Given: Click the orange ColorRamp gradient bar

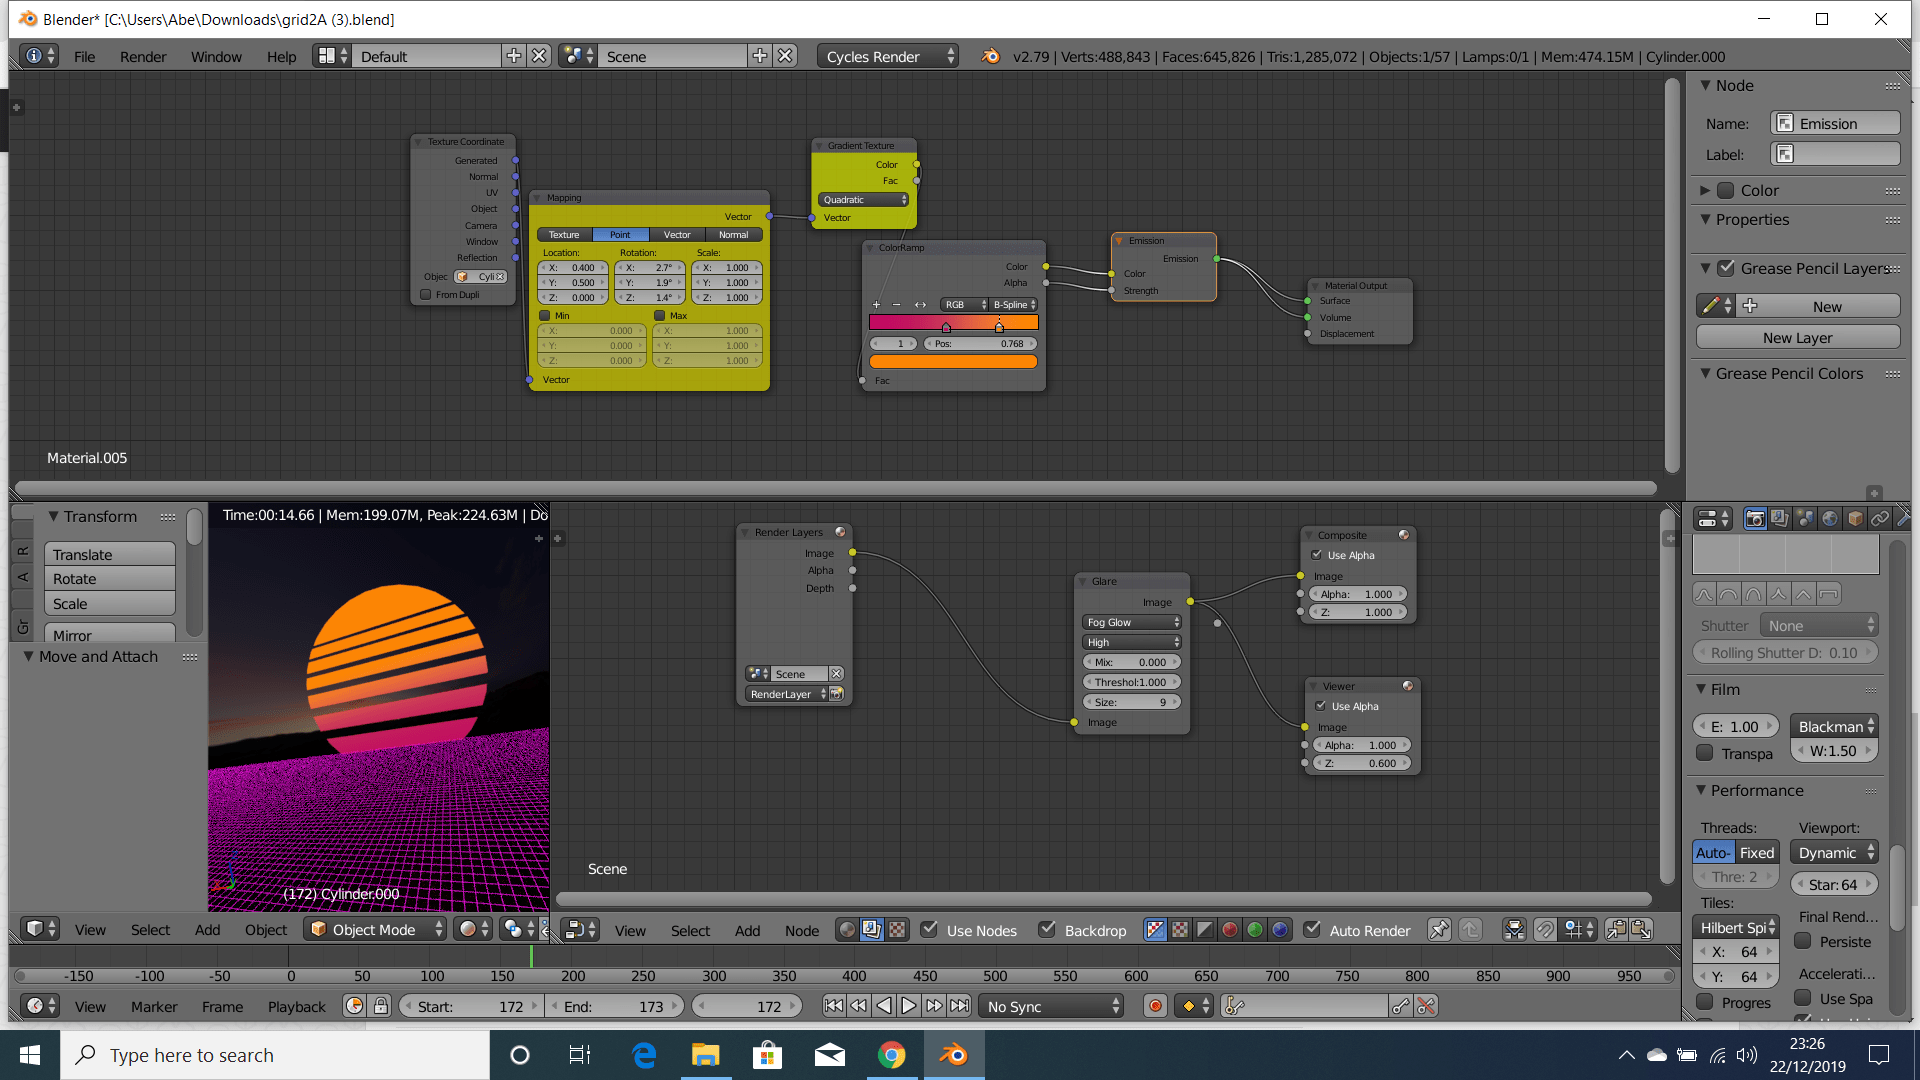Looking at the screenshot, I should point(952,361).
